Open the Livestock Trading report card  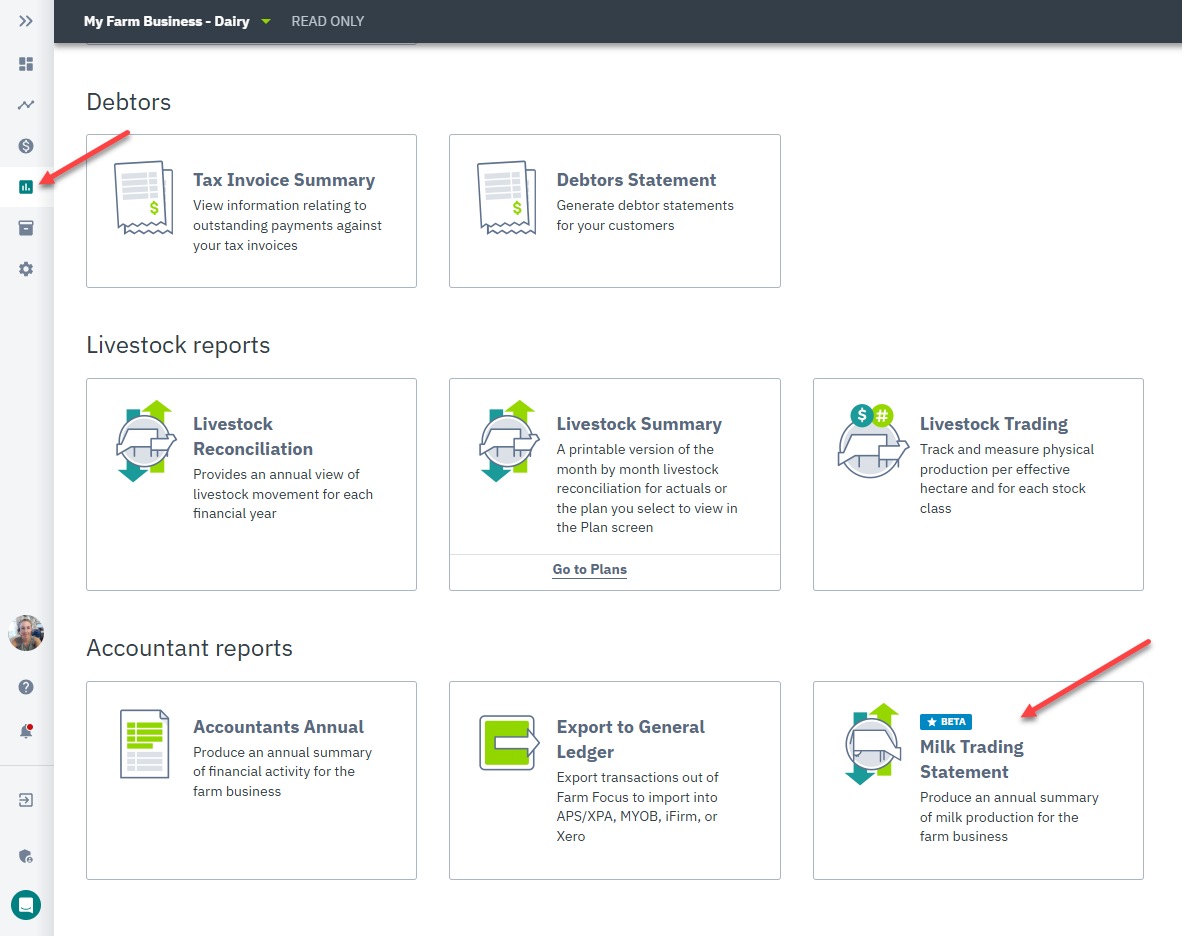click(978, 485)
